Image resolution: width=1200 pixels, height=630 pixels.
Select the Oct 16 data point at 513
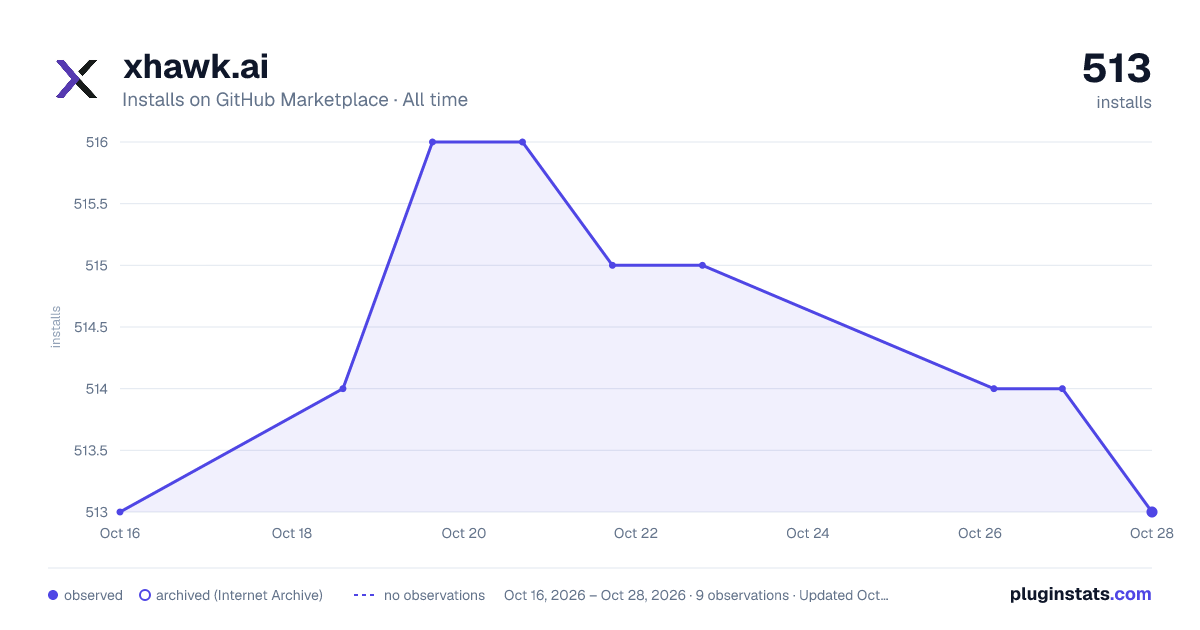120,512
